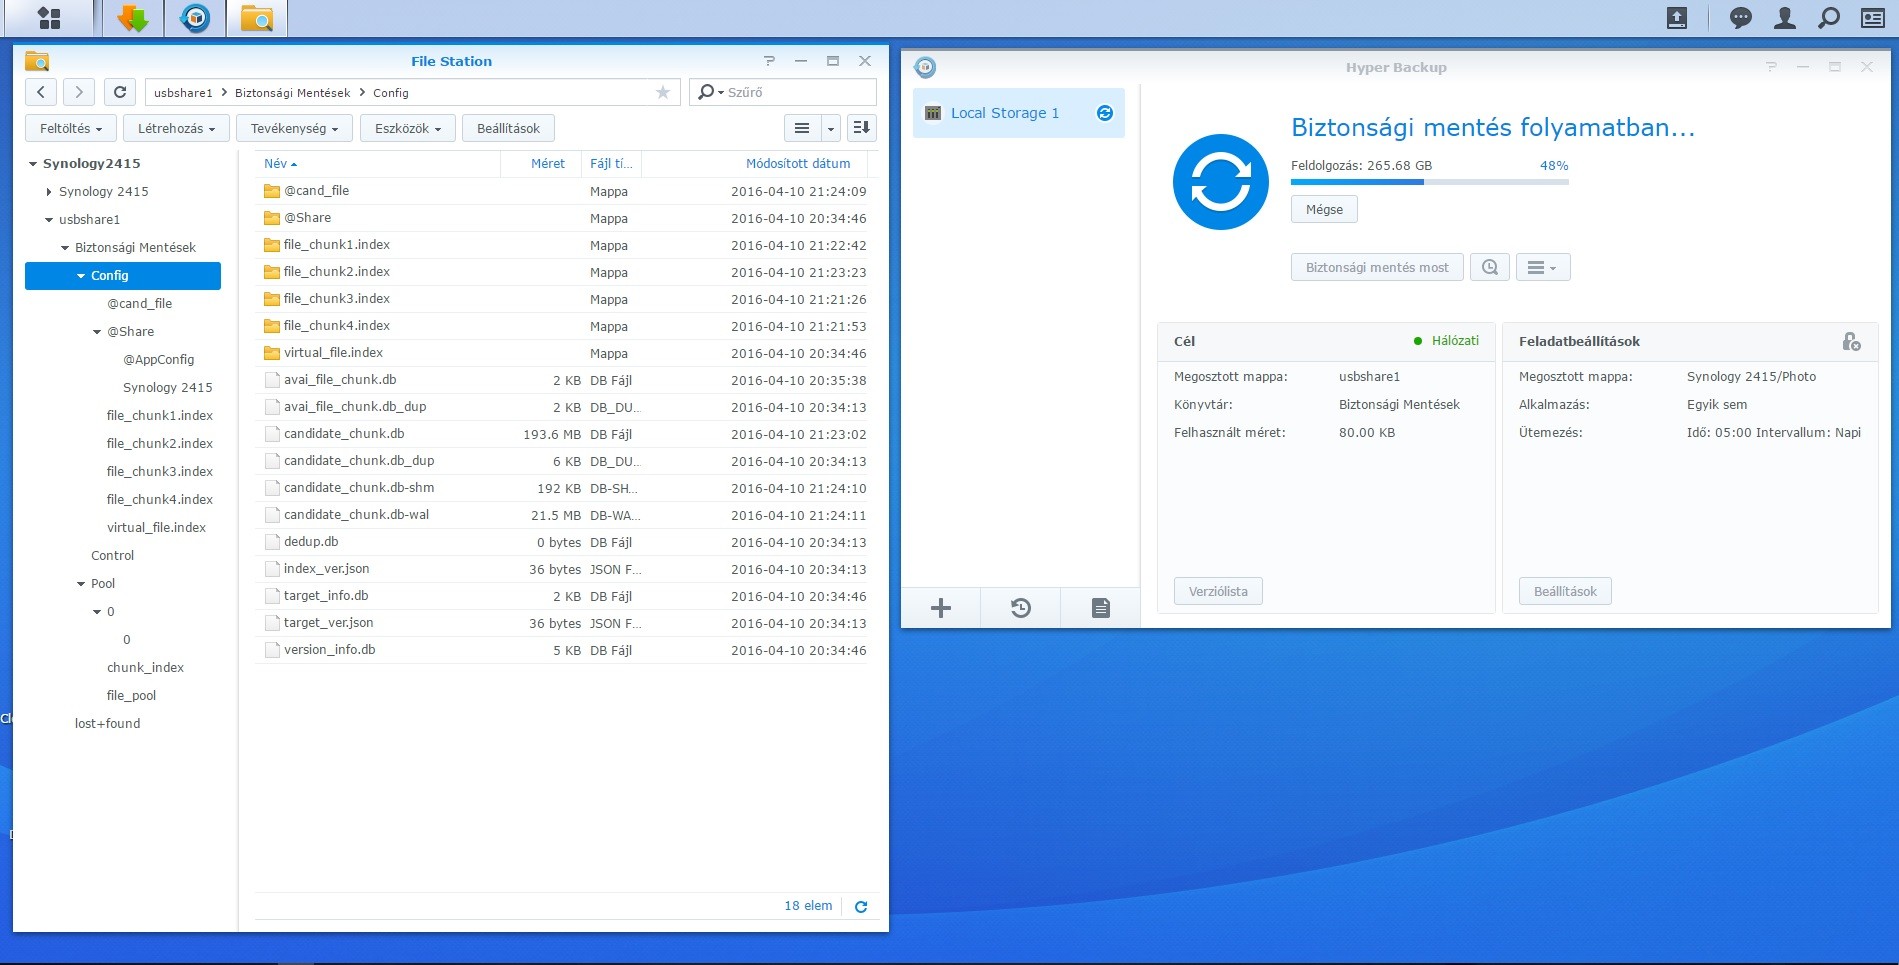Select the @cand_file folder row
The width and height of the screenshot is (1899, 965).
click(561, 191)
